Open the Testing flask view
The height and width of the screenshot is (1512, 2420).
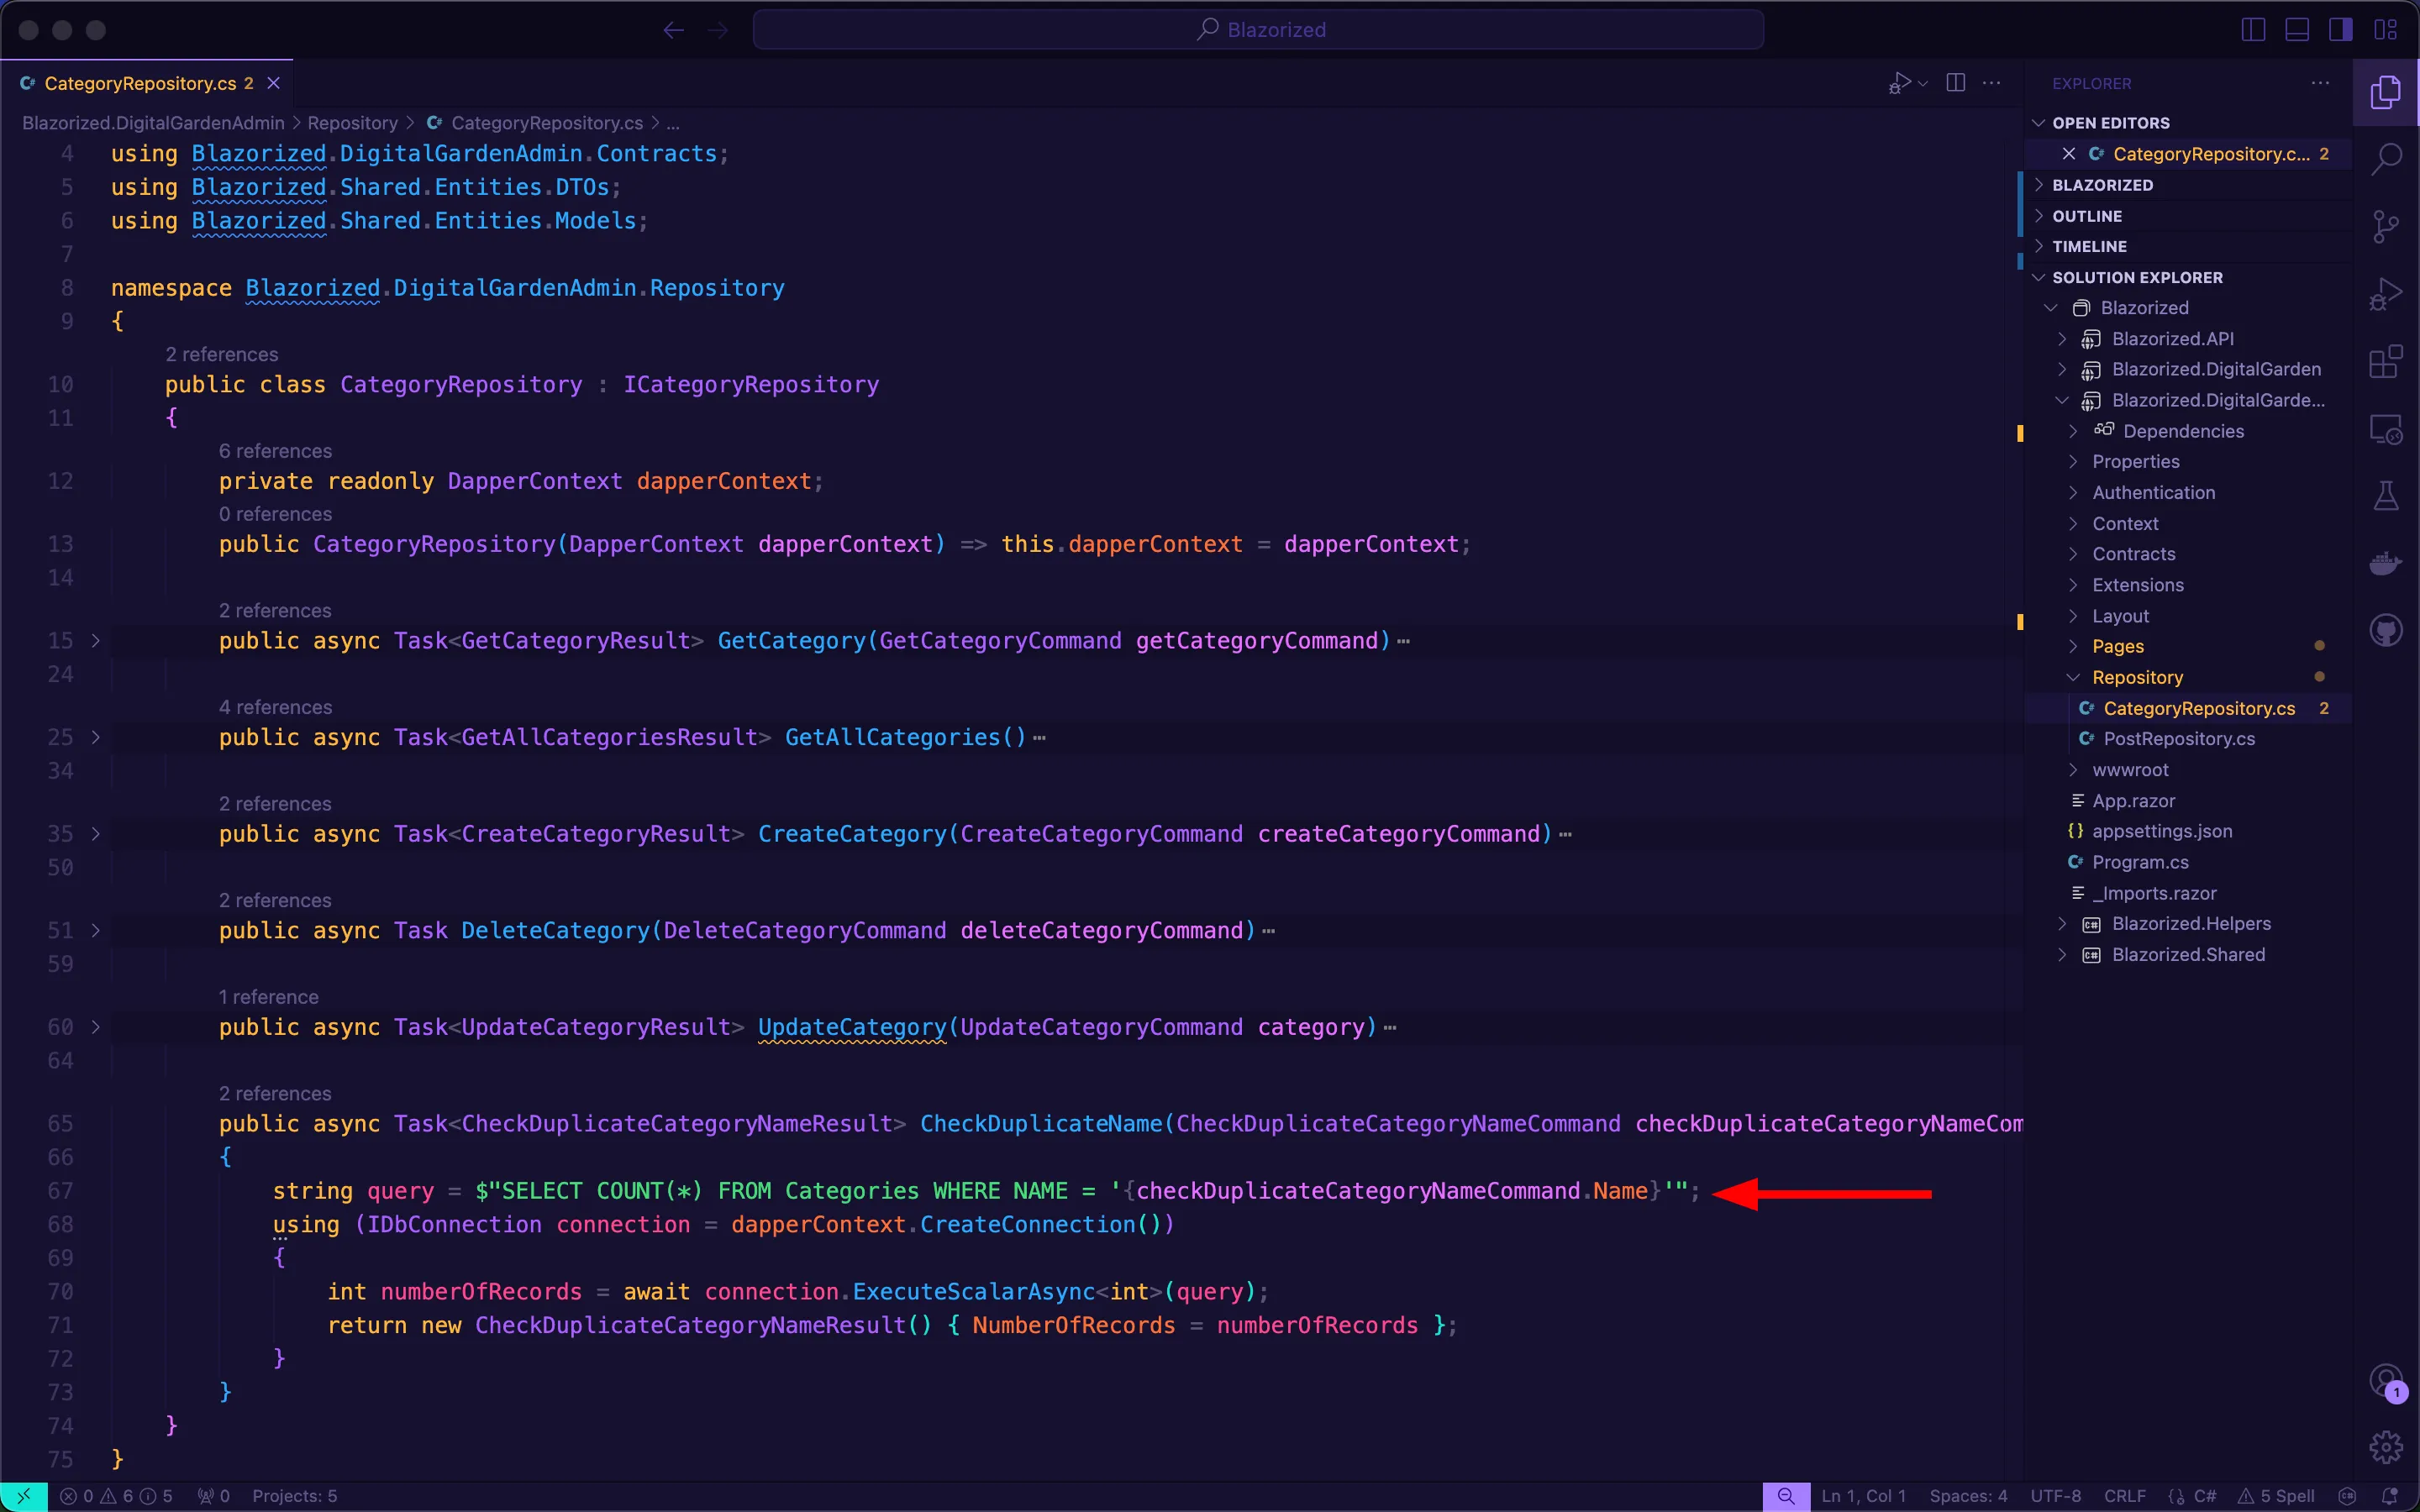(x=2385, y=496)
